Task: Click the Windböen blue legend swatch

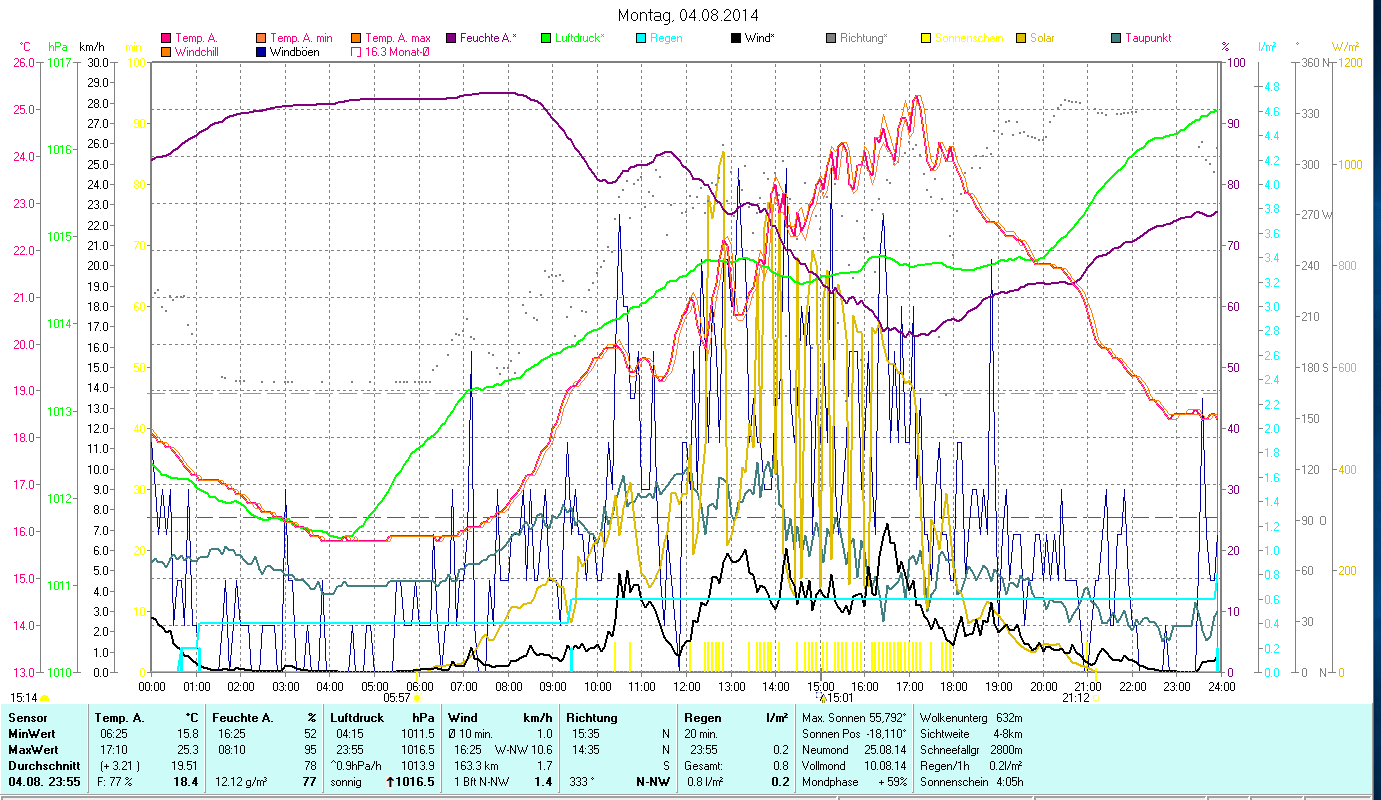Action: pyautogui.click(x=261, y=52)
